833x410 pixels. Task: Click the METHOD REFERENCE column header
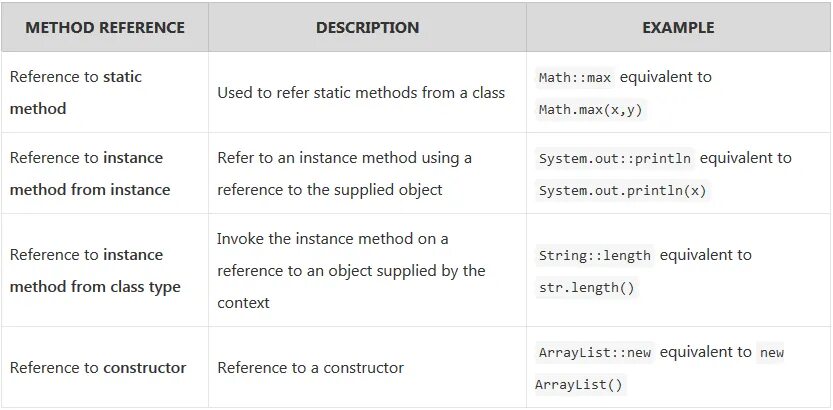pos(105,28)
